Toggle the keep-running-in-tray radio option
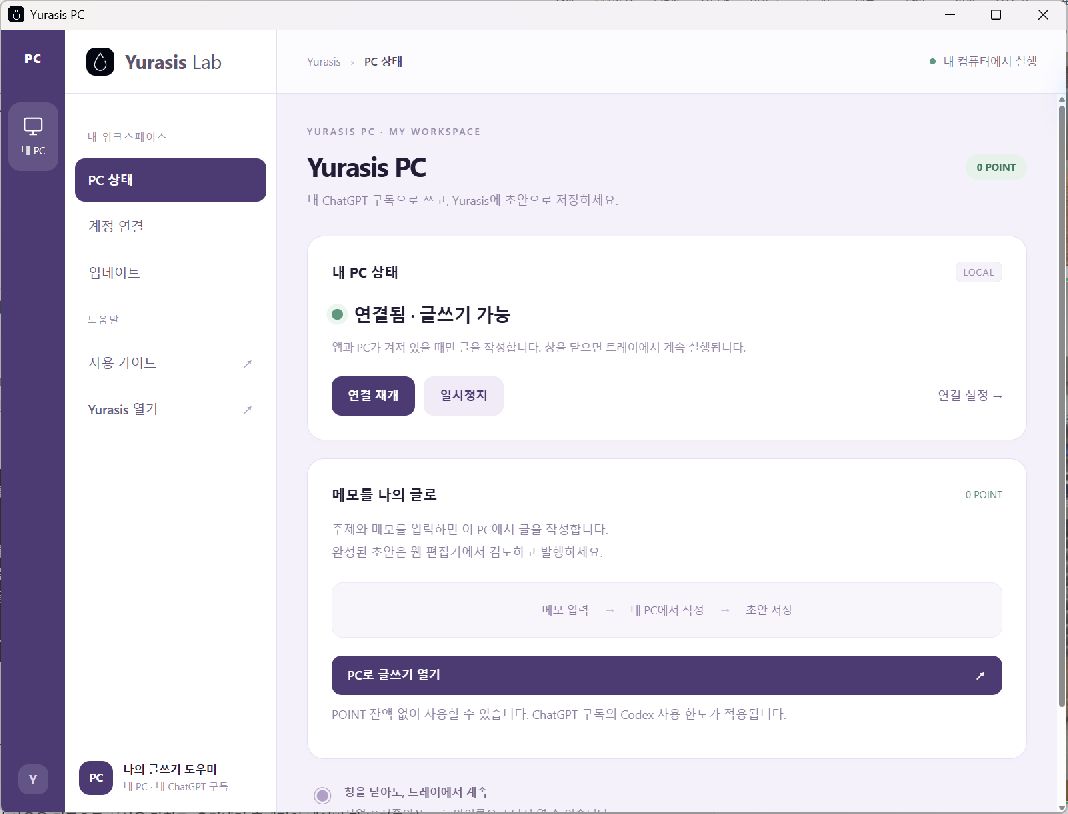1068x814 pixels. tap(322, 794)
